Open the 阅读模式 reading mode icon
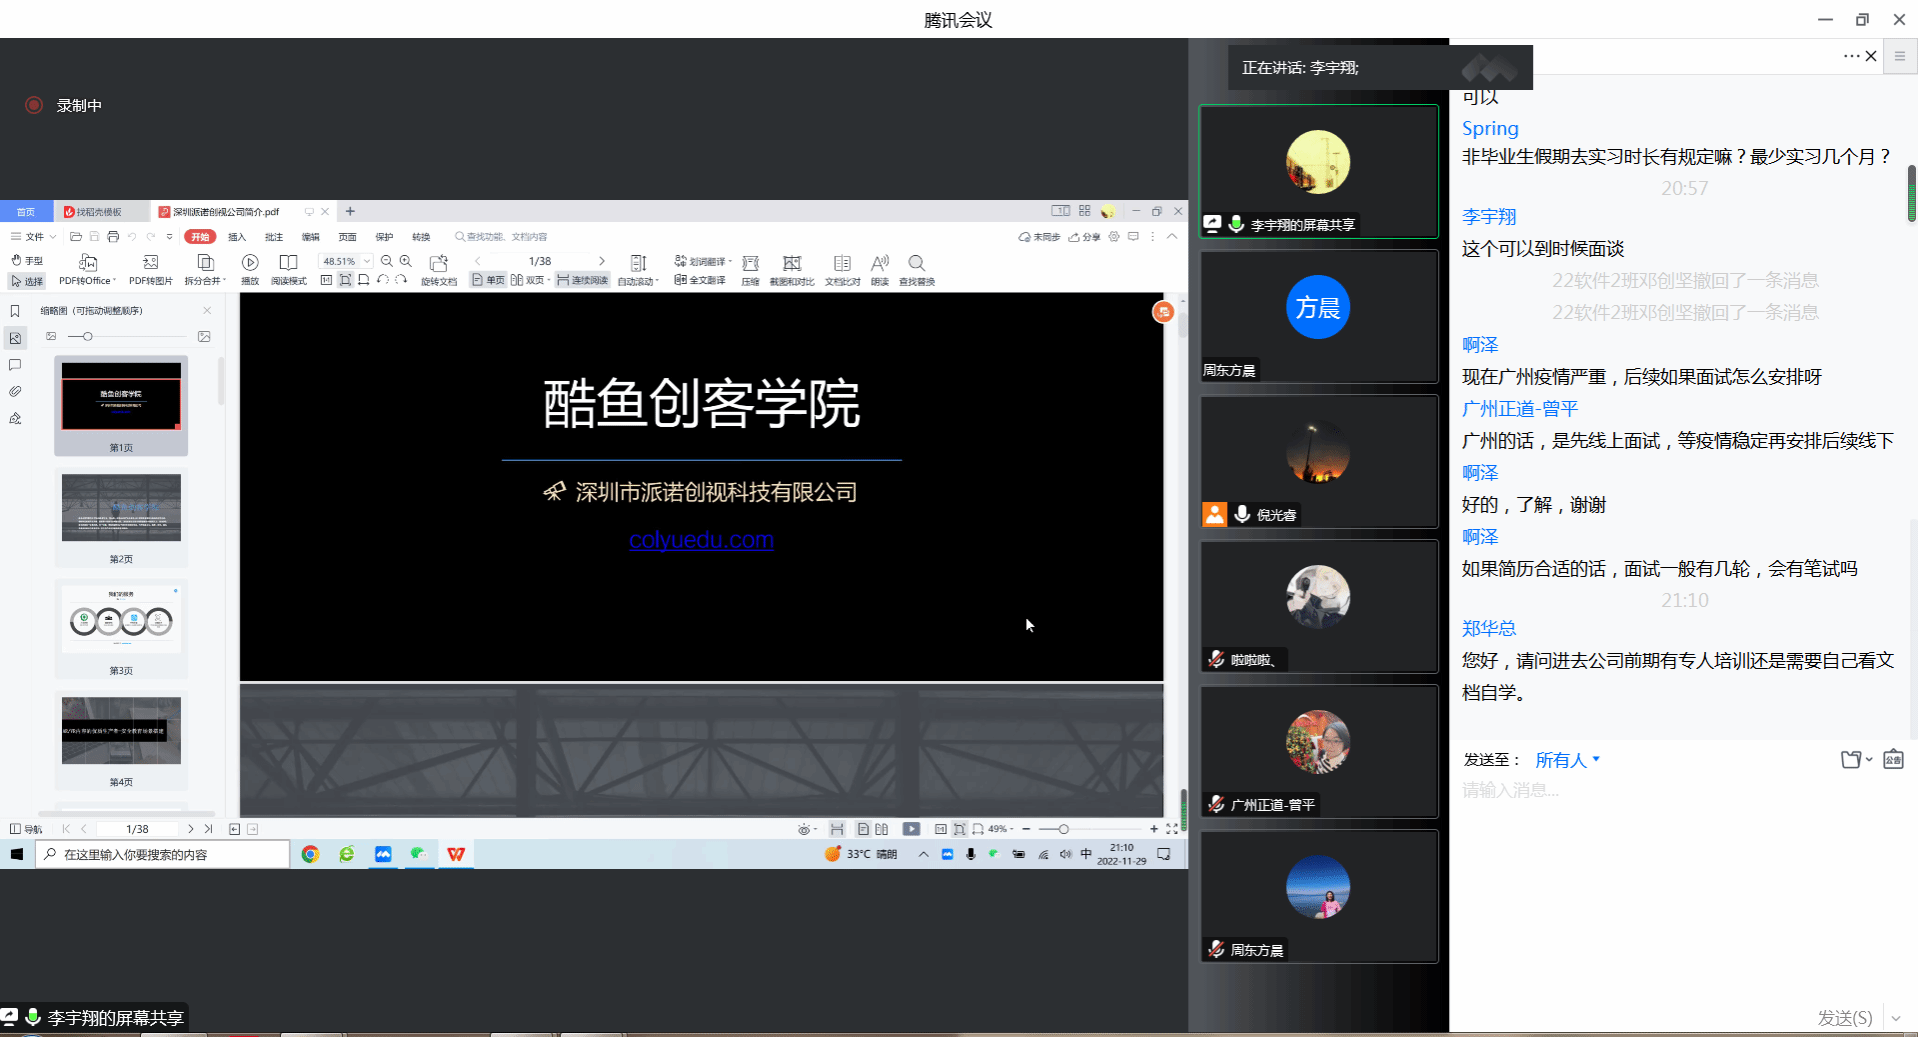Screen dimensions: 1918x1037 (x=288, y=263)
